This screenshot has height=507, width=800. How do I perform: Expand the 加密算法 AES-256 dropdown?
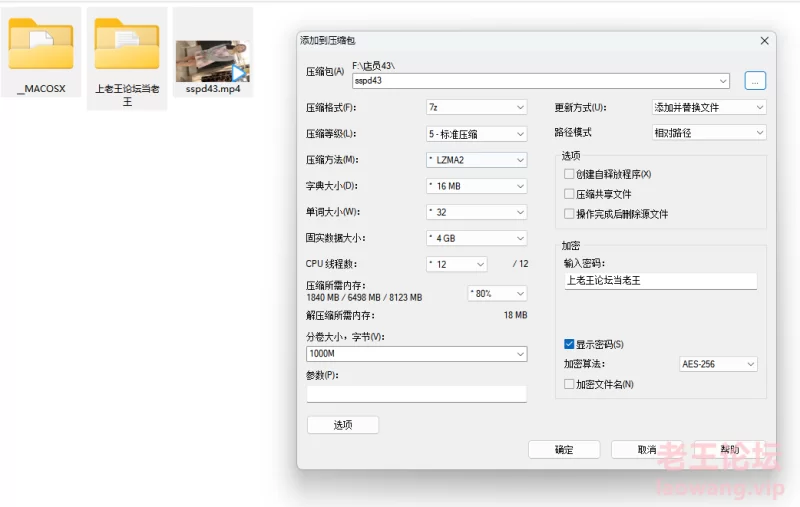pos(717,364)
